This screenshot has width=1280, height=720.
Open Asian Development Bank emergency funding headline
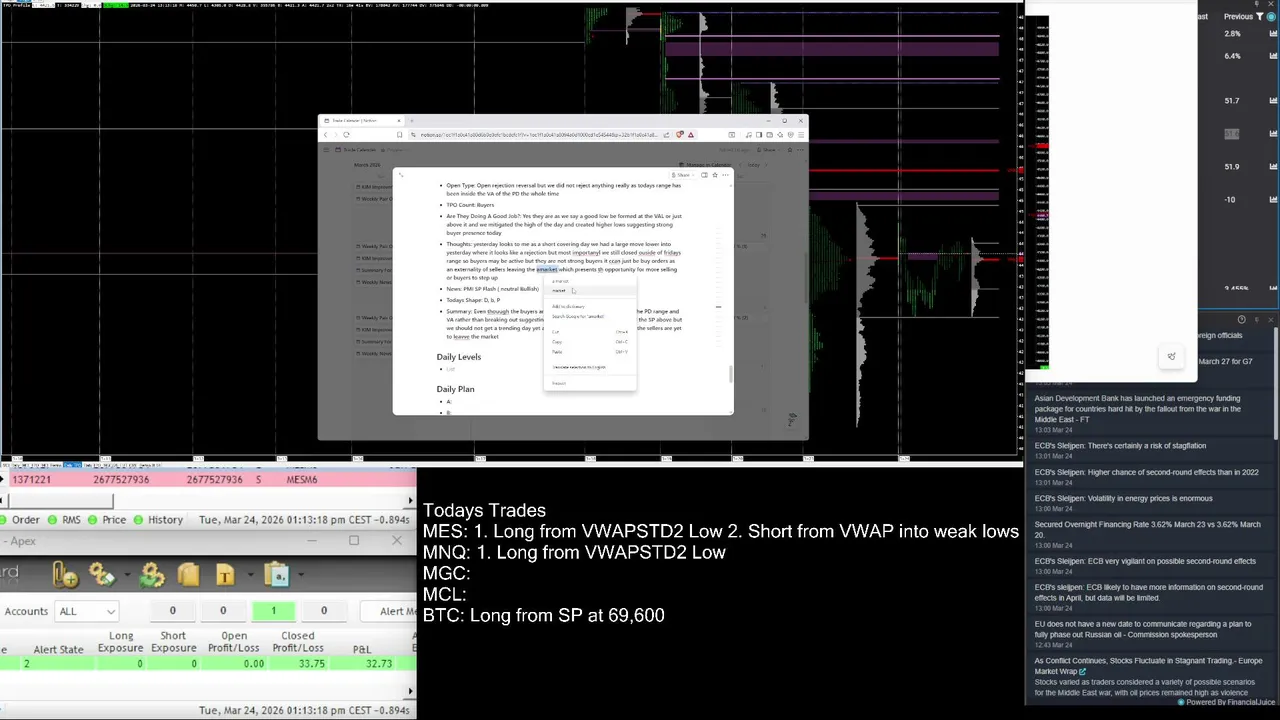1138,409
